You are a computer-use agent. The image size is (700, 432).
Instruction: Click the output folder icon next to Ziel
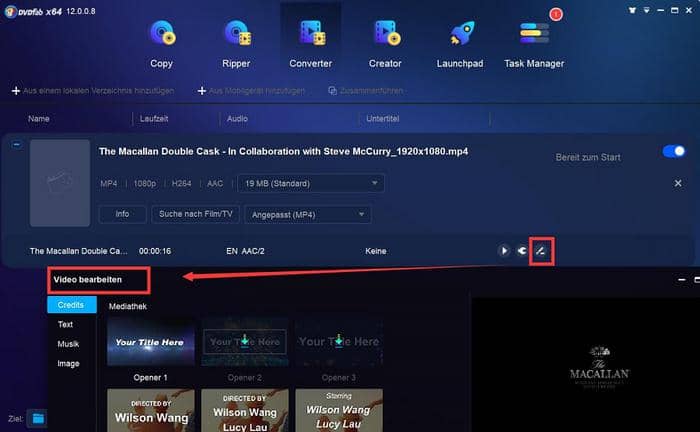pos(37,417)
